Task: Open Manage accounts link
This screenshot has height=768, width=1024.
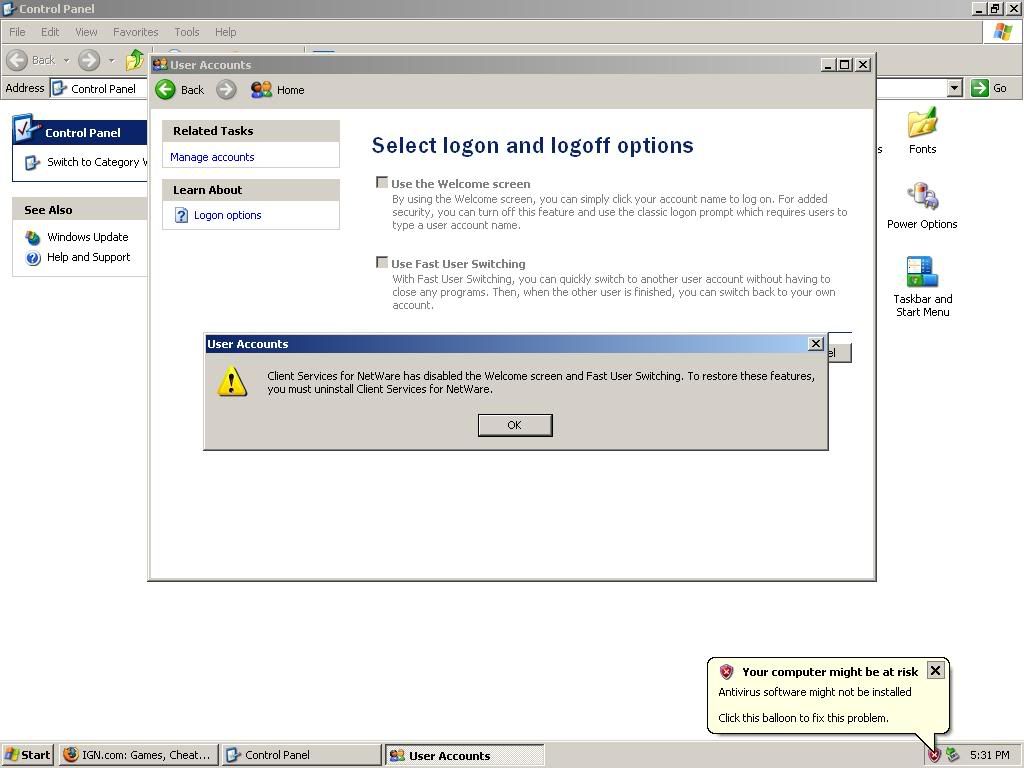Action: 212,157
